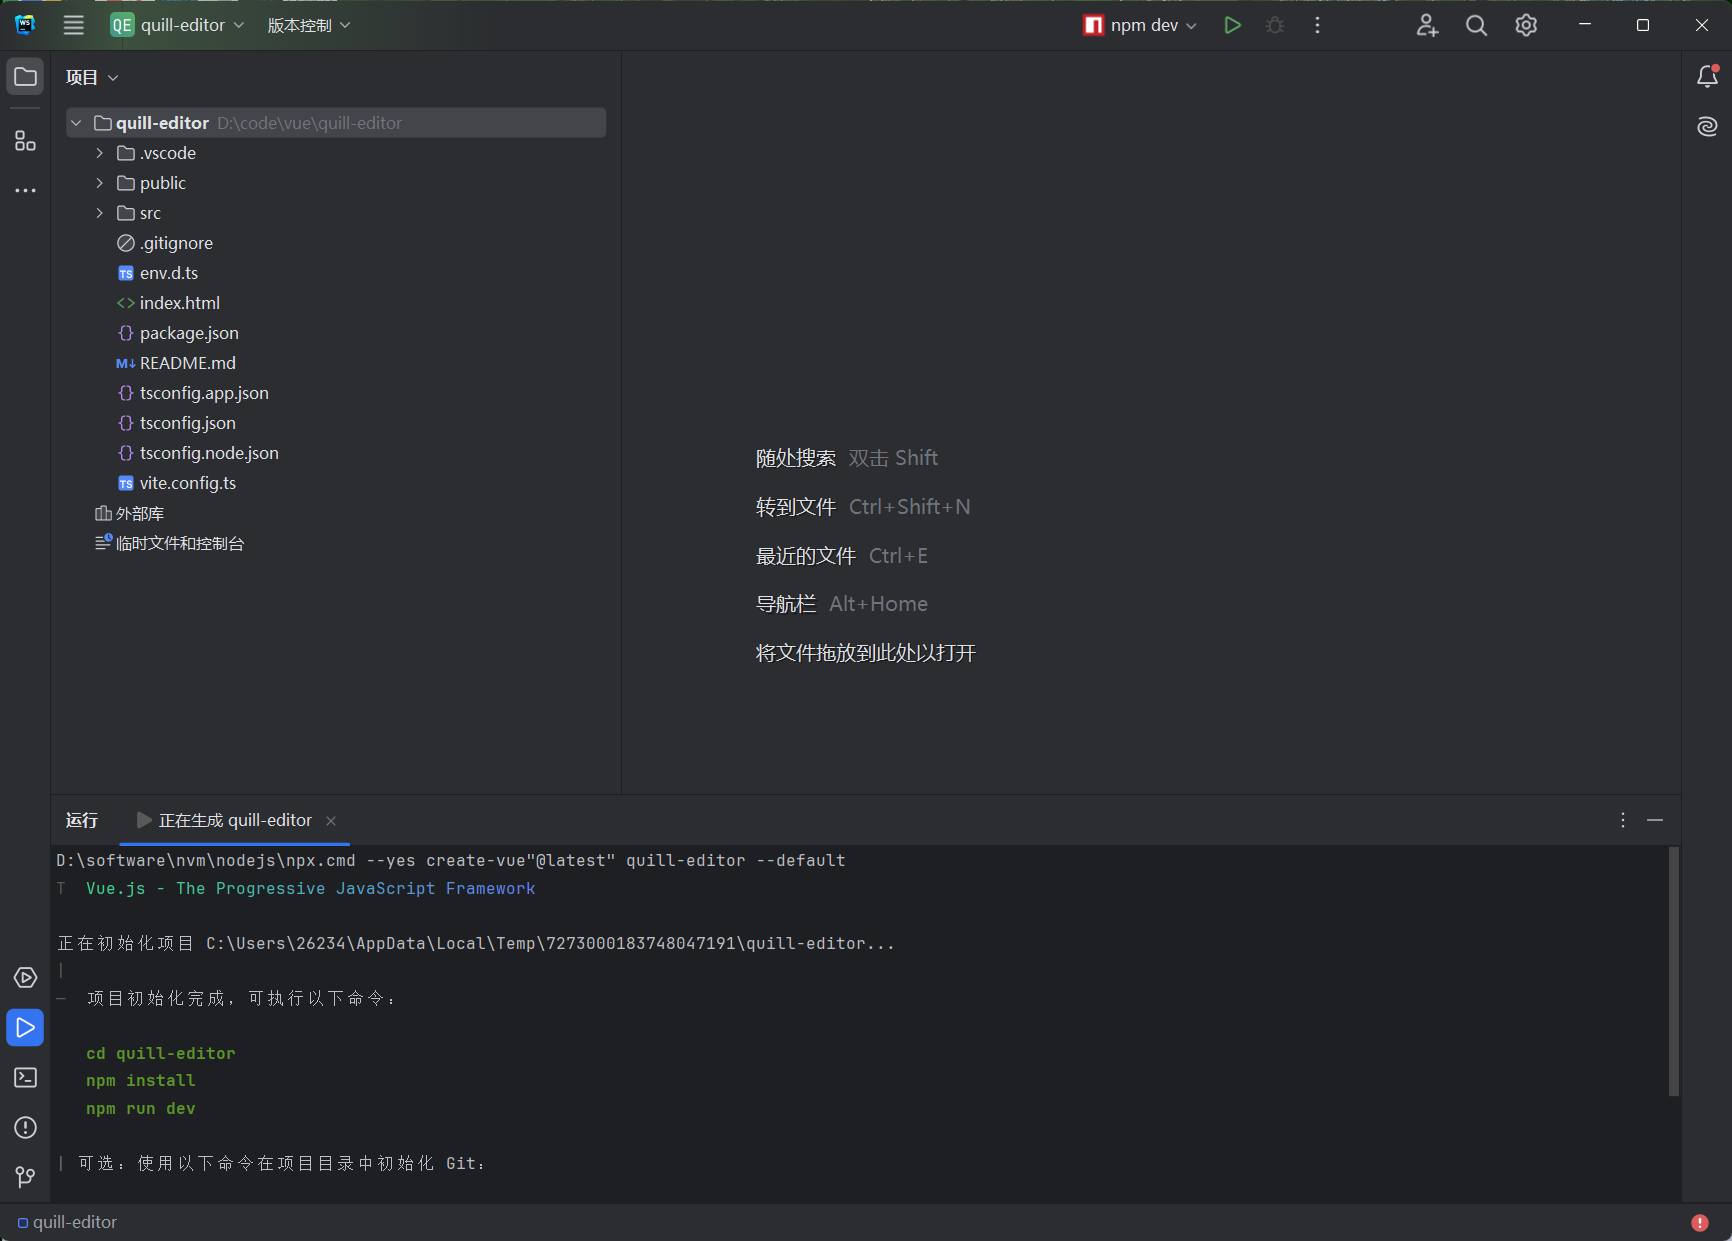Select env.d.ts in project tree
The width and height of the screenshot is (1732, 1241).
coord(158,273)
